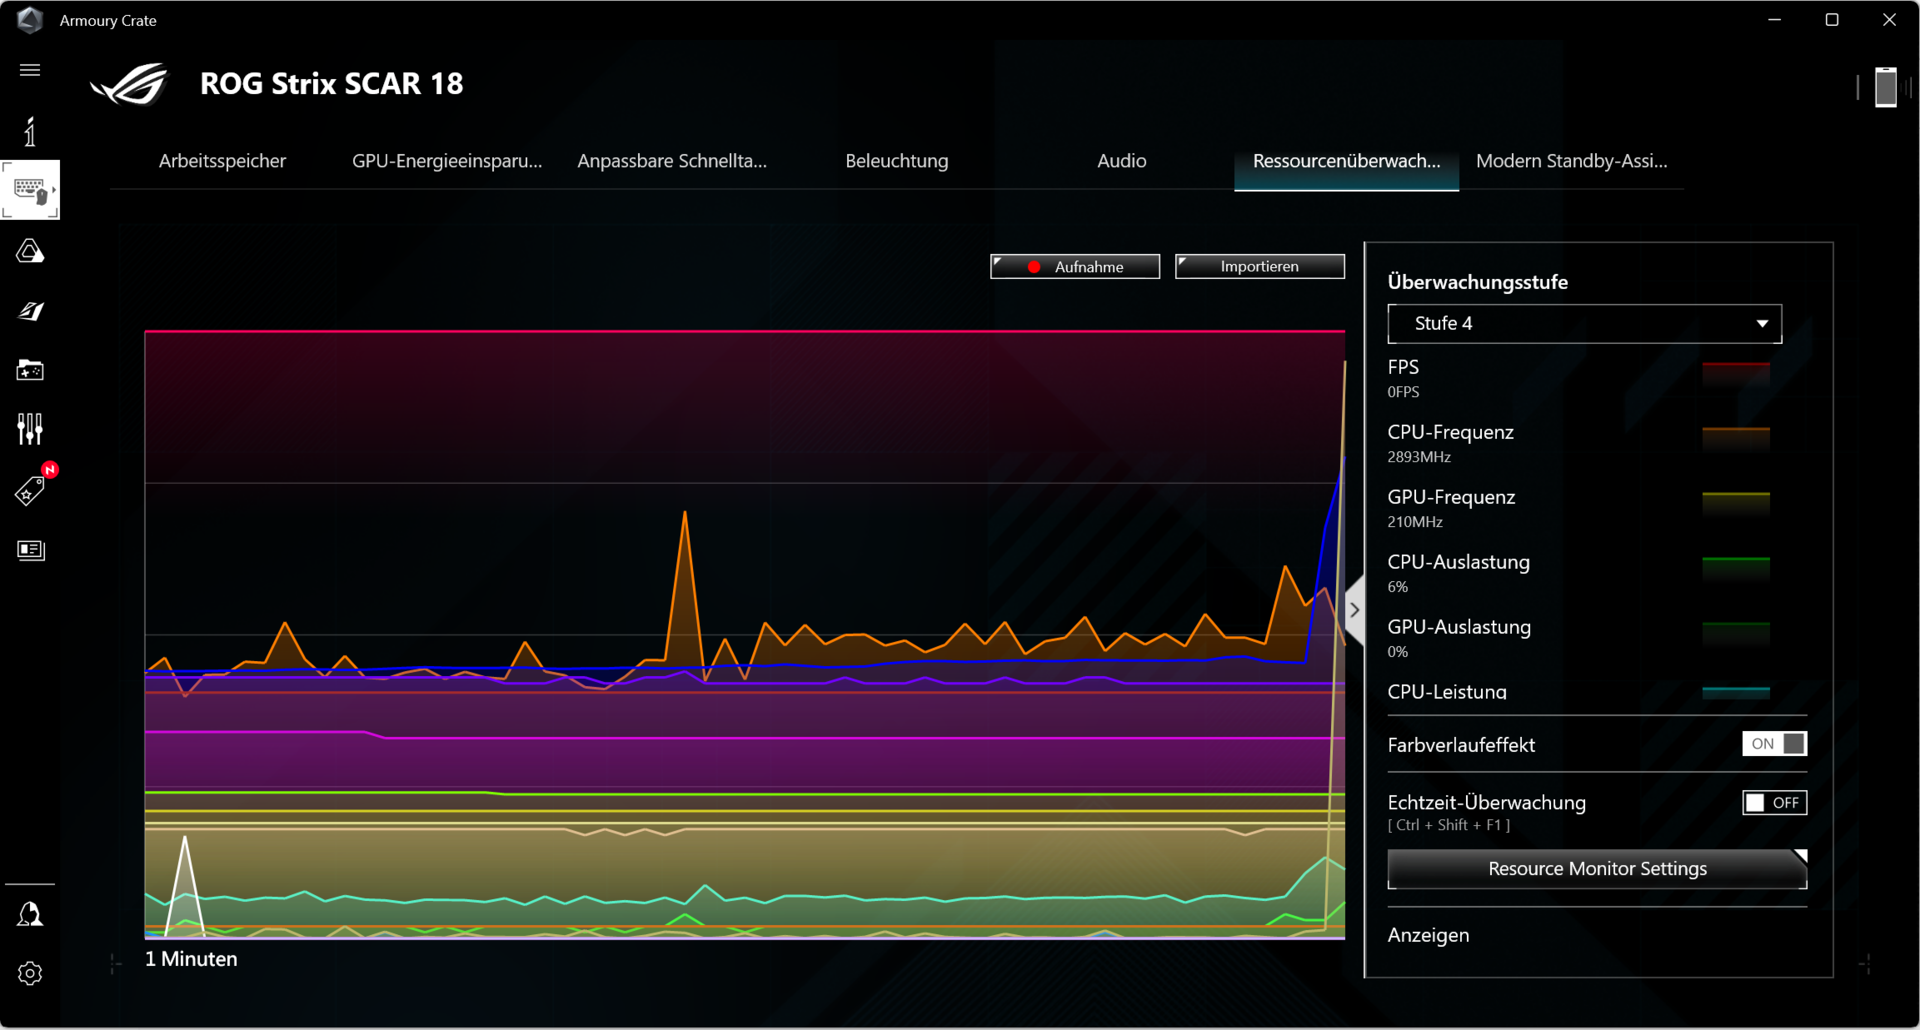
Task: Click the 1 Minuten timeline label
Action: point(191,959)
